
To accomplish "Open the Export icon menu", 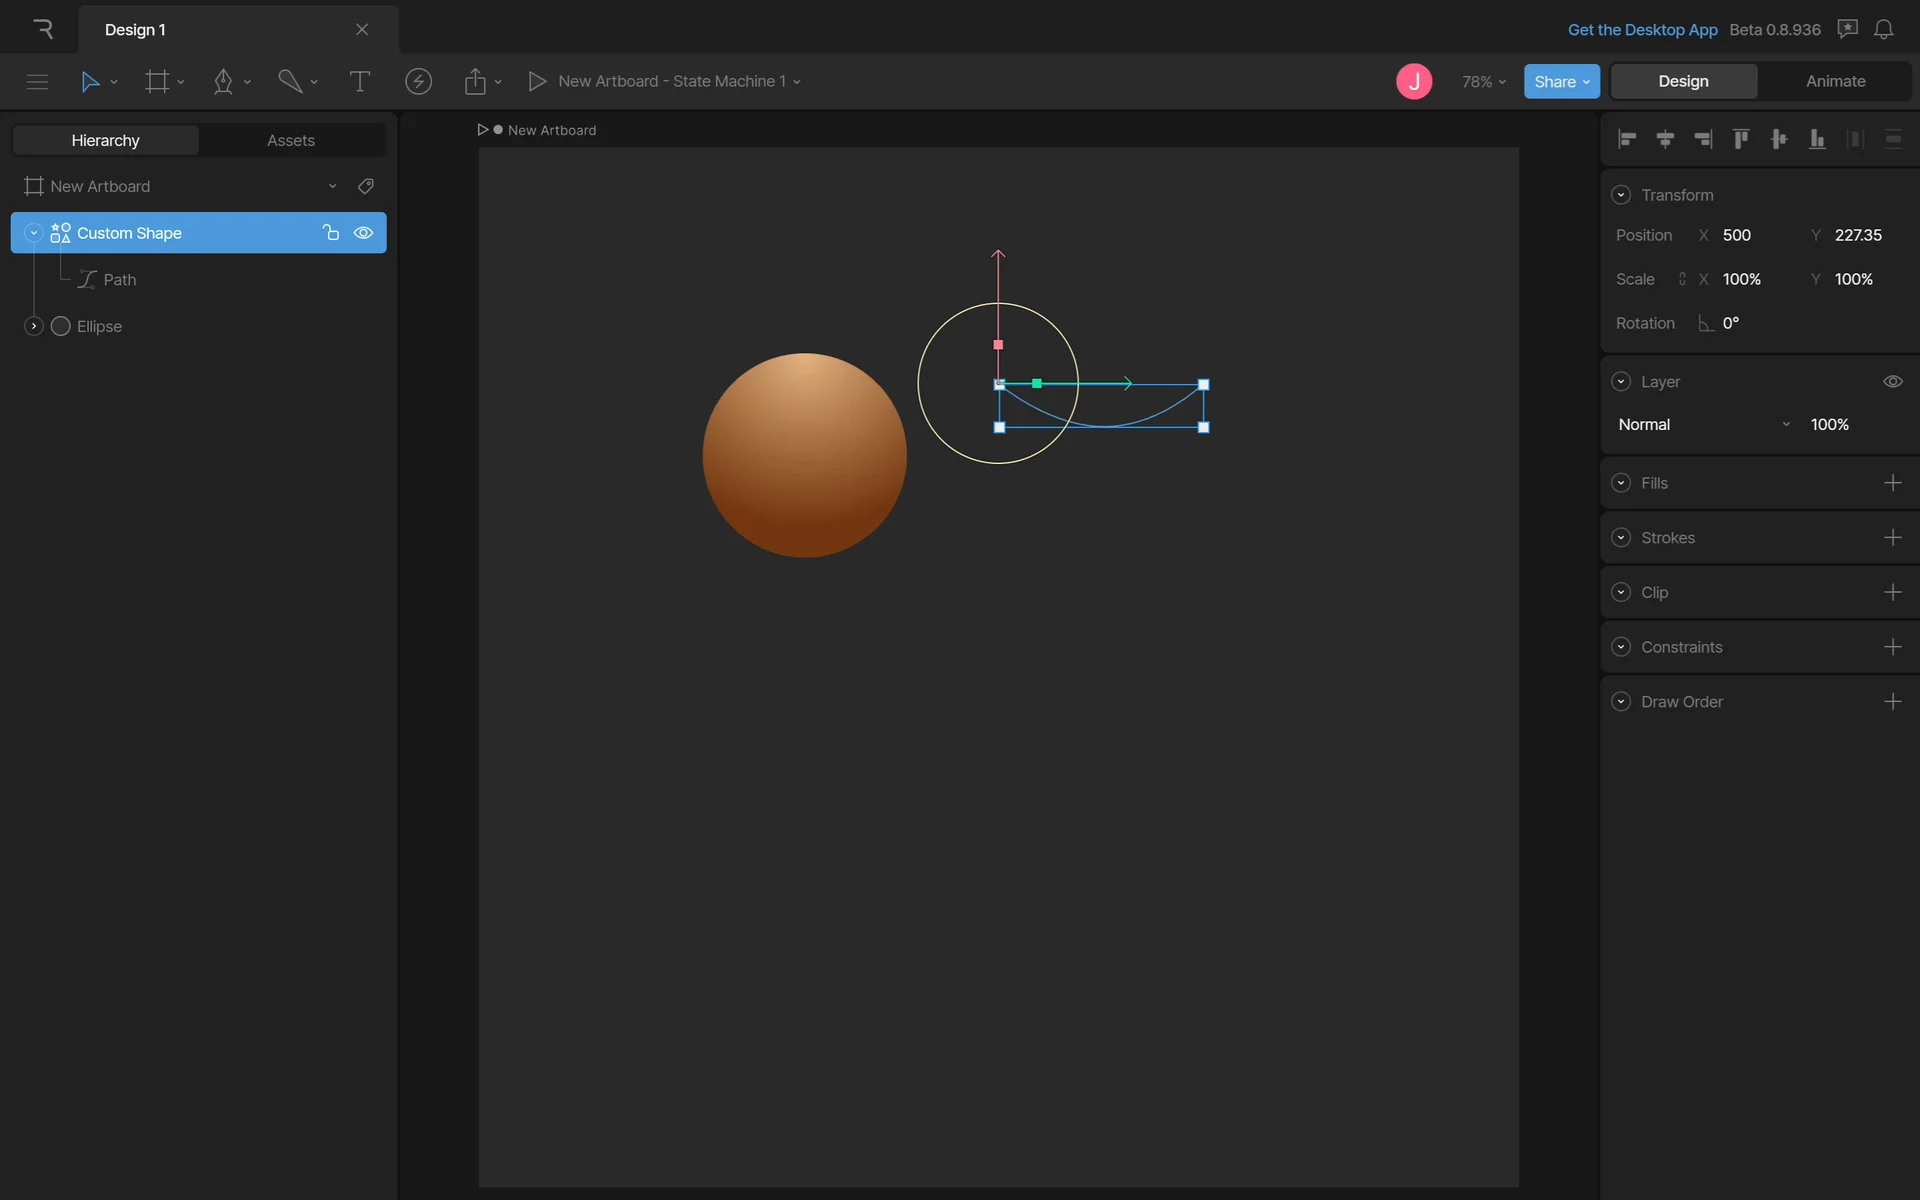I will 476,81.
